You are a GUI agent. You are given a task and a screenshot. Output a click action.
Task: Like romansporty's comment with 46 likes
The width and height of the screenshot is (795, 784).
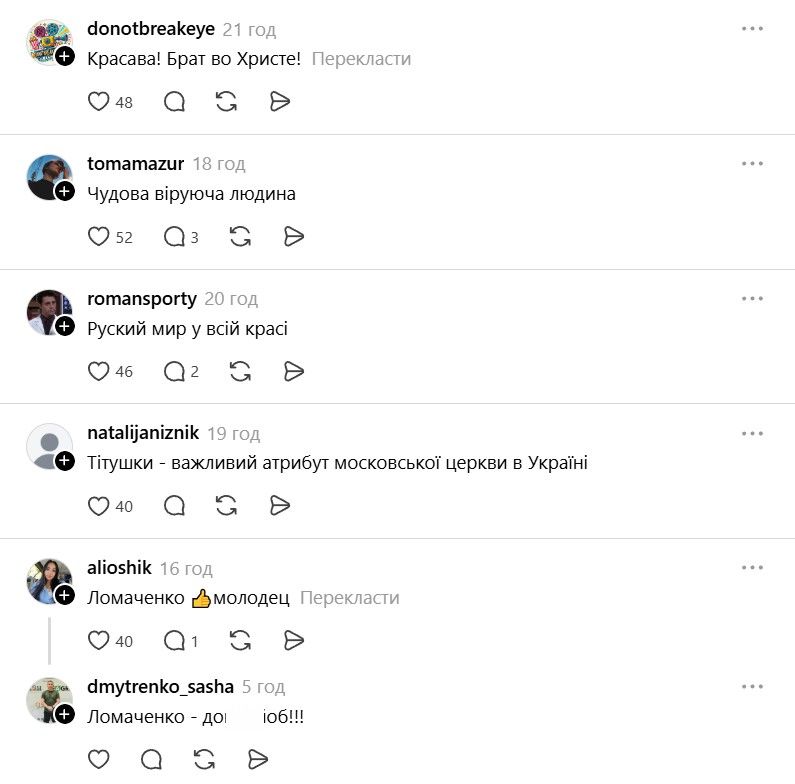coord(98,371)
